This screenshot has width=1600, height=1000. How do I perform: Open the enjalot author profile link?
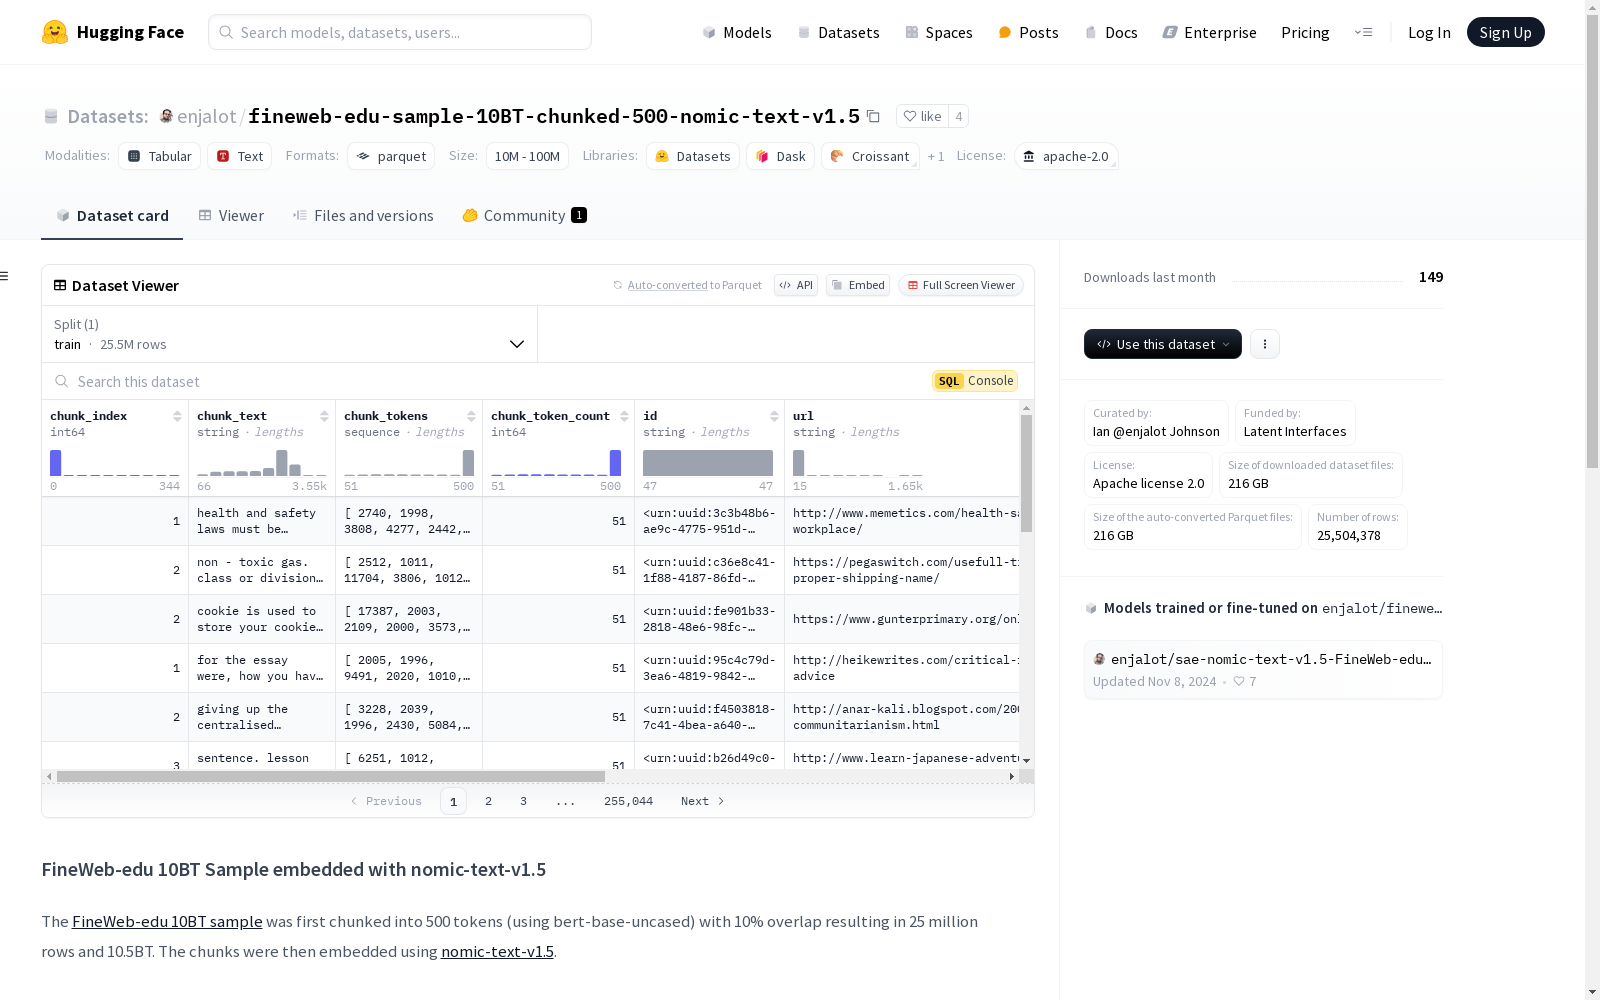(x=206, y=116)
